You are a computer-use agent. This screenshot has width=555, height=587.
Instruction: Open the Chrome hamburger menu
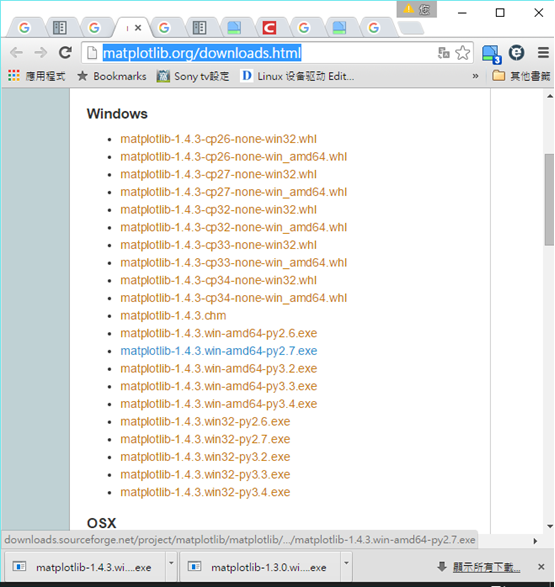click(x=543, y=53)
